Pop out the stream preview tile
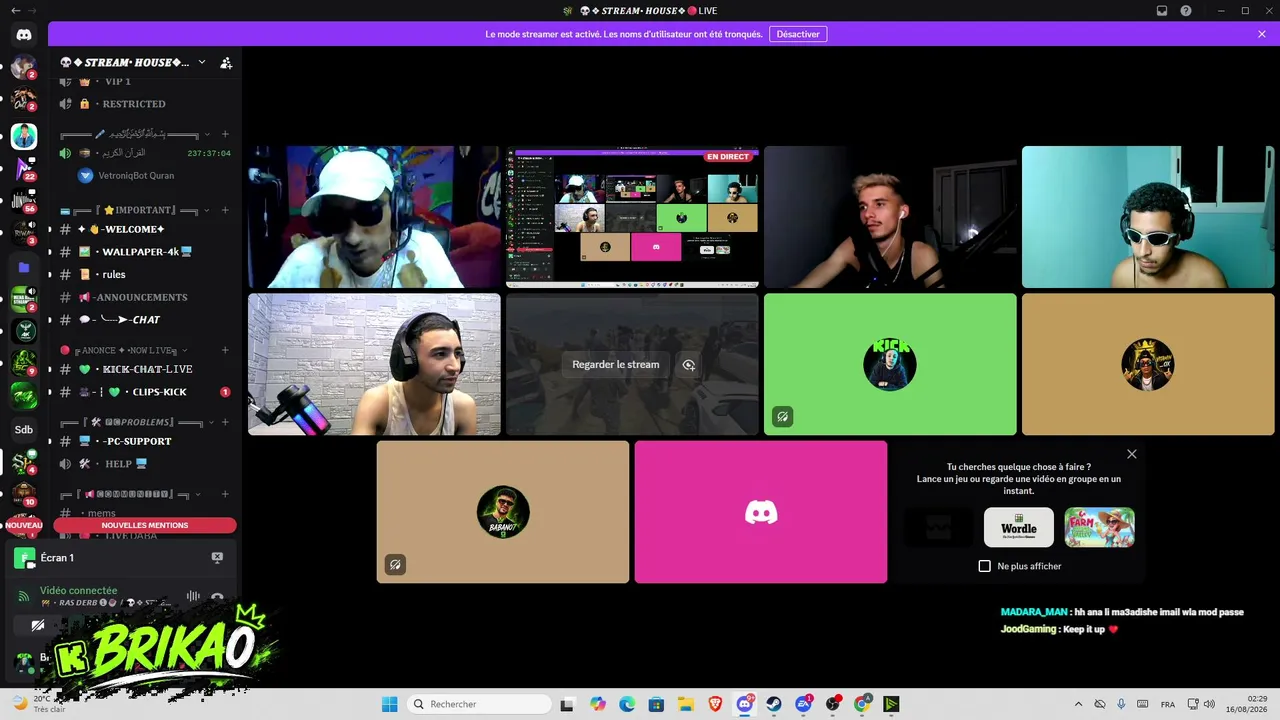The image size is (1280, 720). 689,365
